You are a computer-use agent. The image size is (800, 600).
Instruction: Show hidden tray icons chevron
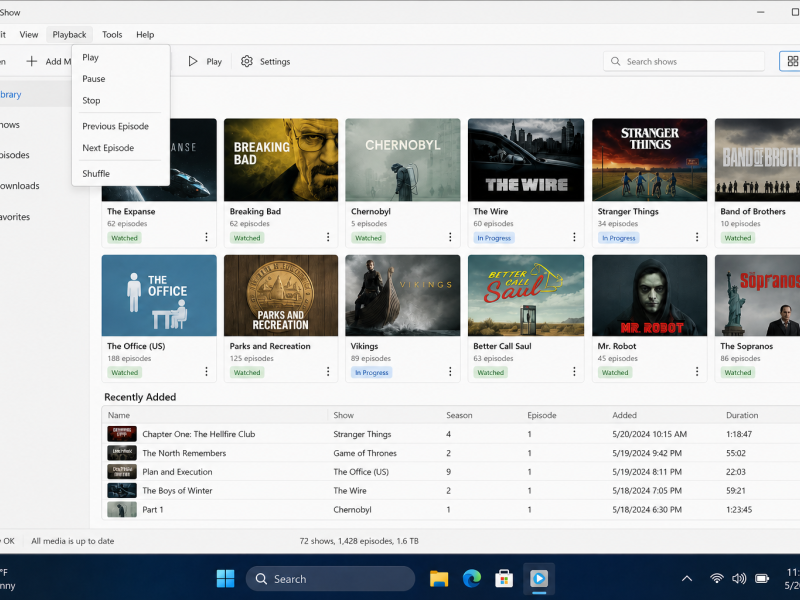tap(687, 579)
